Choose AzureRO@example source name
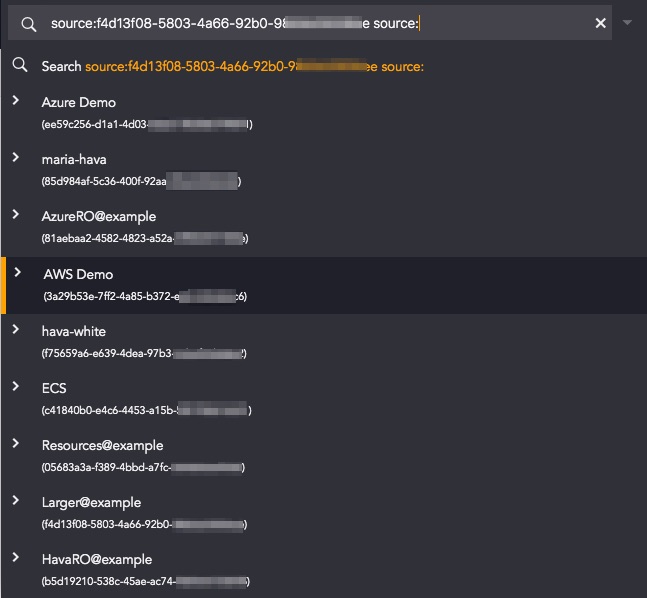Screen dimensions: 647x598 coord(99,217)
